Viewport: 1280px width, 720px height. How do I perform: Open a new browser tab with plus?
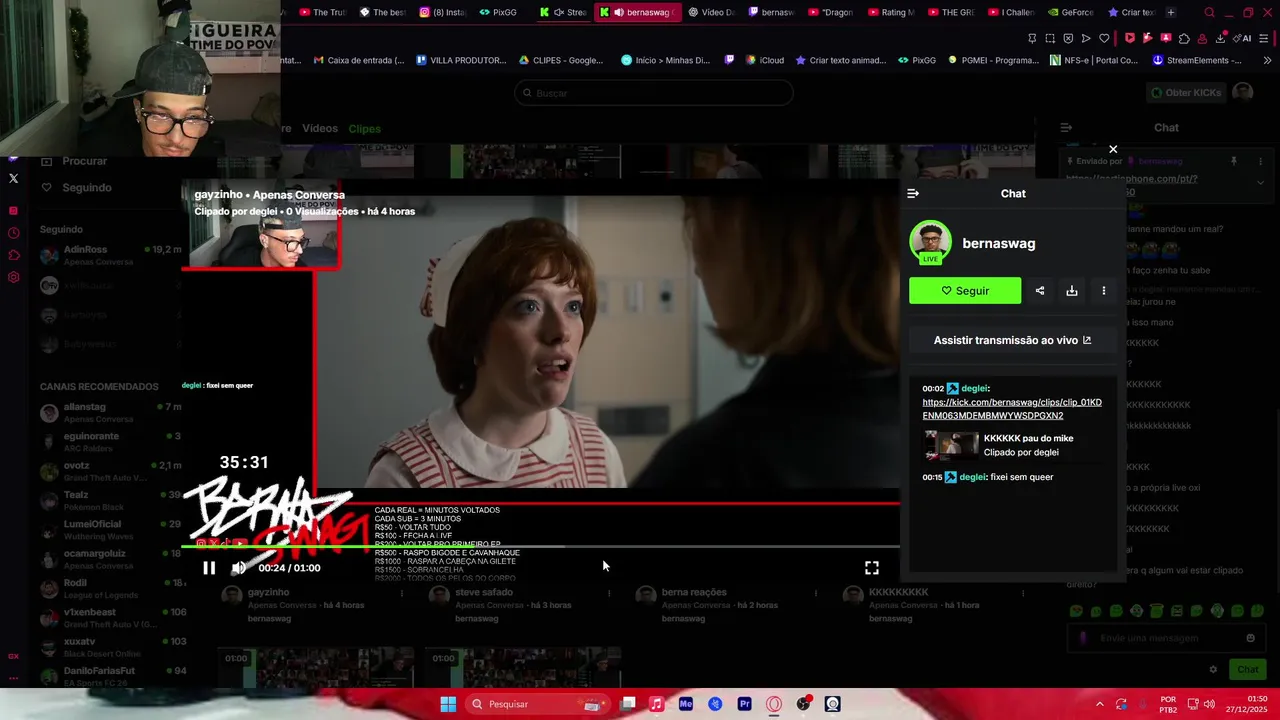1171,12
